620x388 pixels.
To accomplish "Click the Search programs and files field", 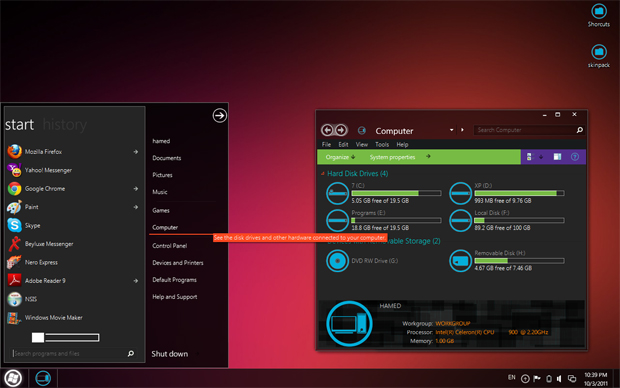I will pos(70,354).
